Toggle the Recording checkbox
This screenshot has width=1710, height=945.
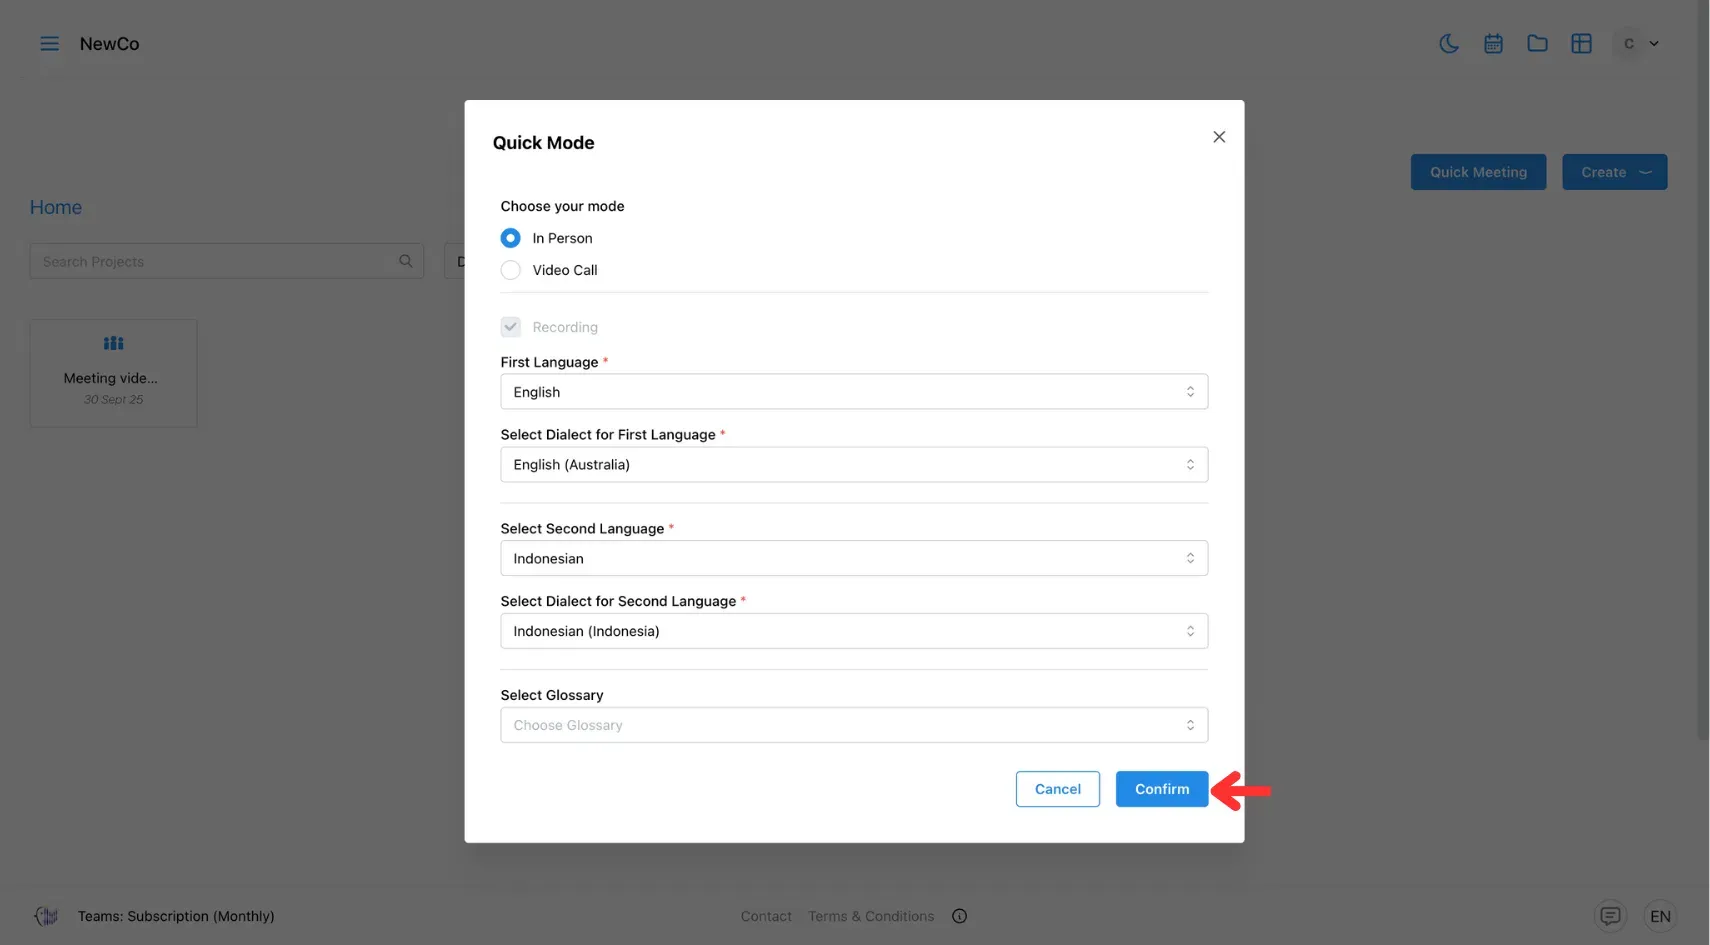(x=510, y=326)
